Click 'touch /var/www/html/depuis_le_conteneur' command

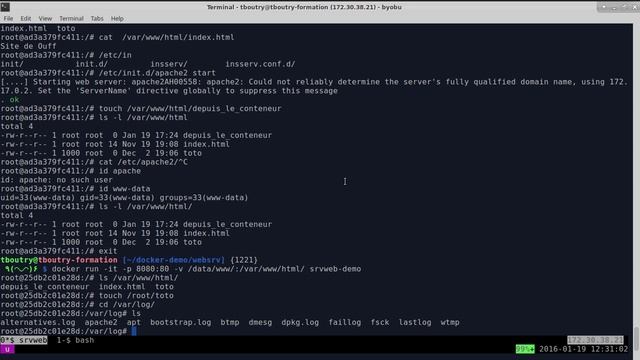[x=190, y=109]
